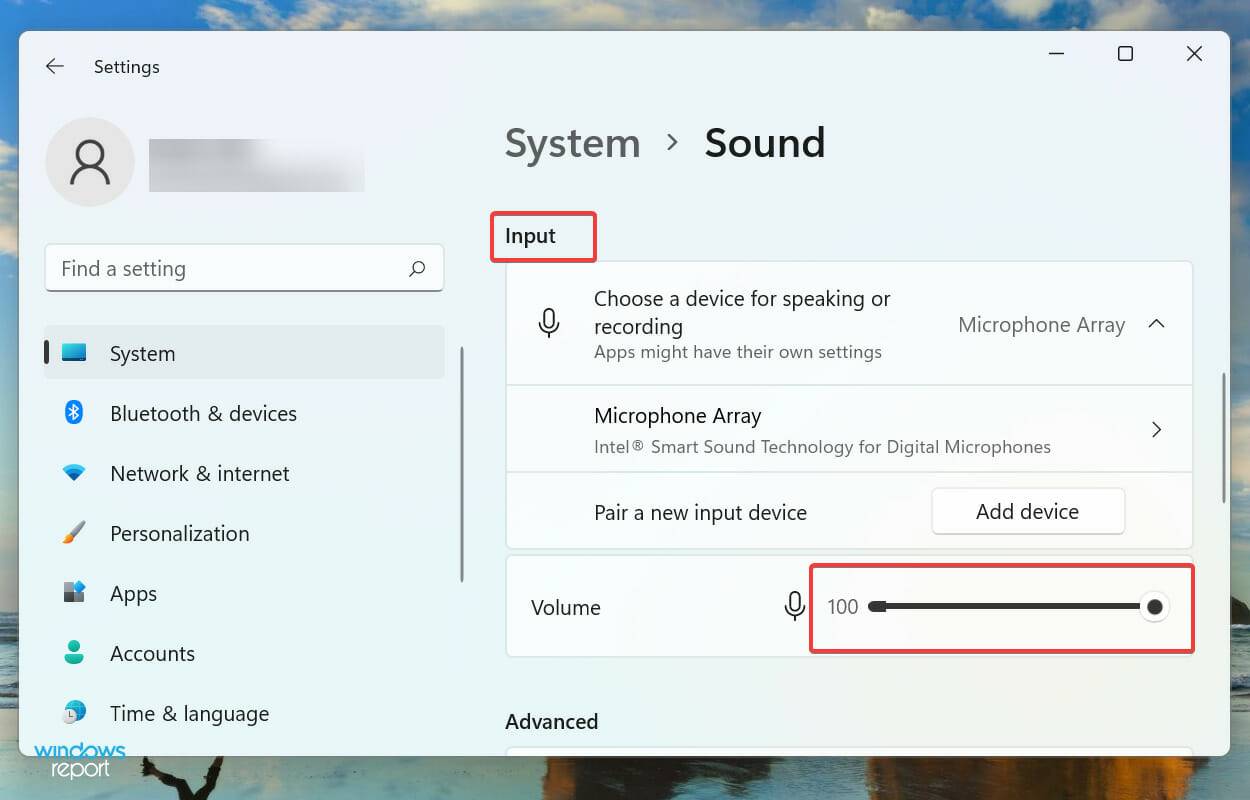
Task: Select the Apps icon in the sidebar
Action: point(73,593)
